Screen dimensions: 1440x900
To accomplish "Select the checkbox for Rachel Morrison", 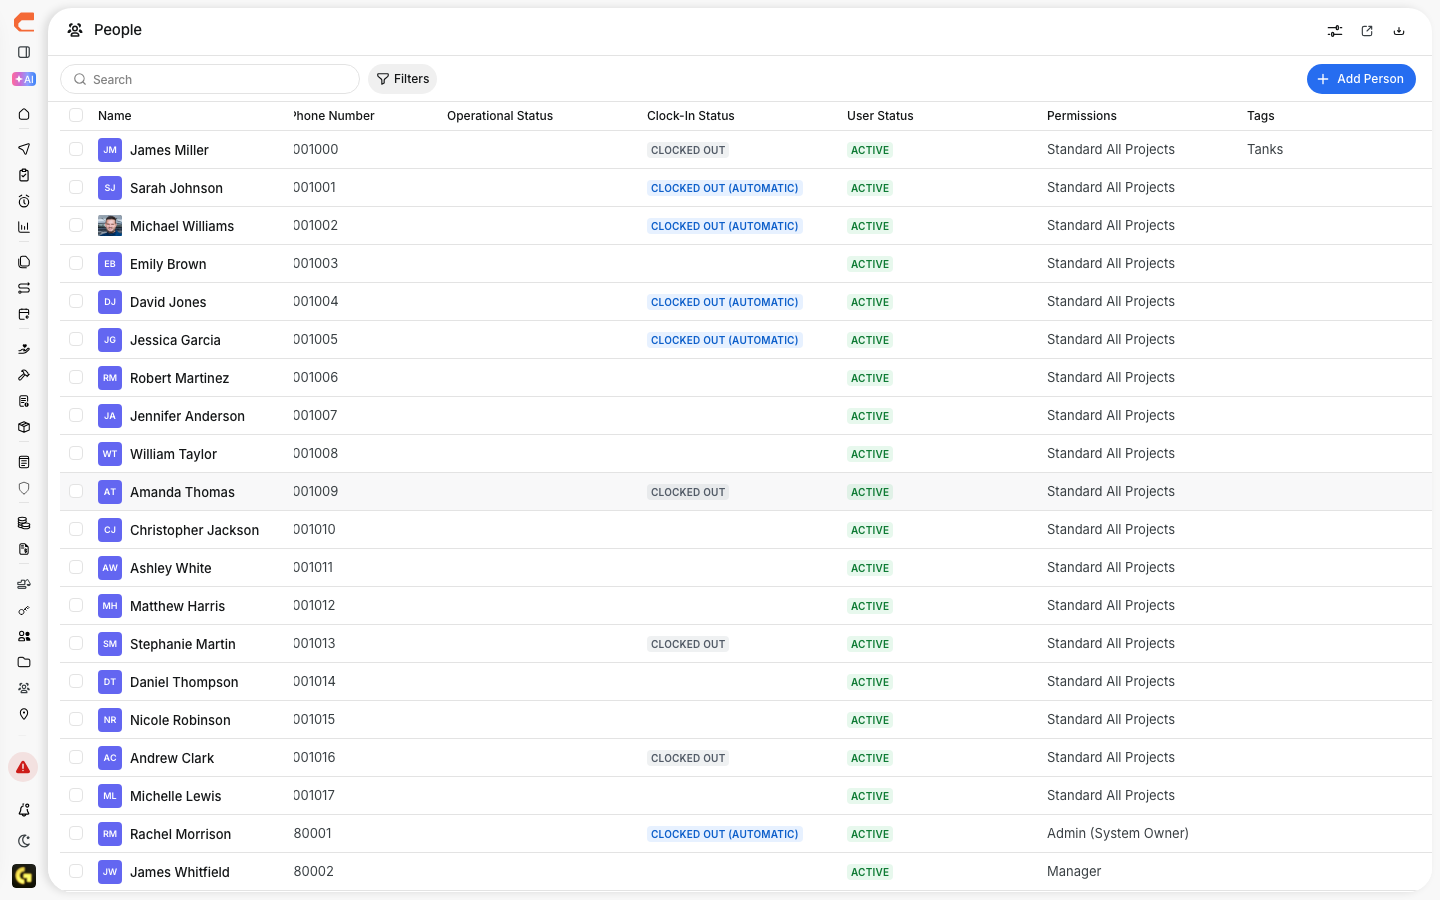I will click(76, 833).
